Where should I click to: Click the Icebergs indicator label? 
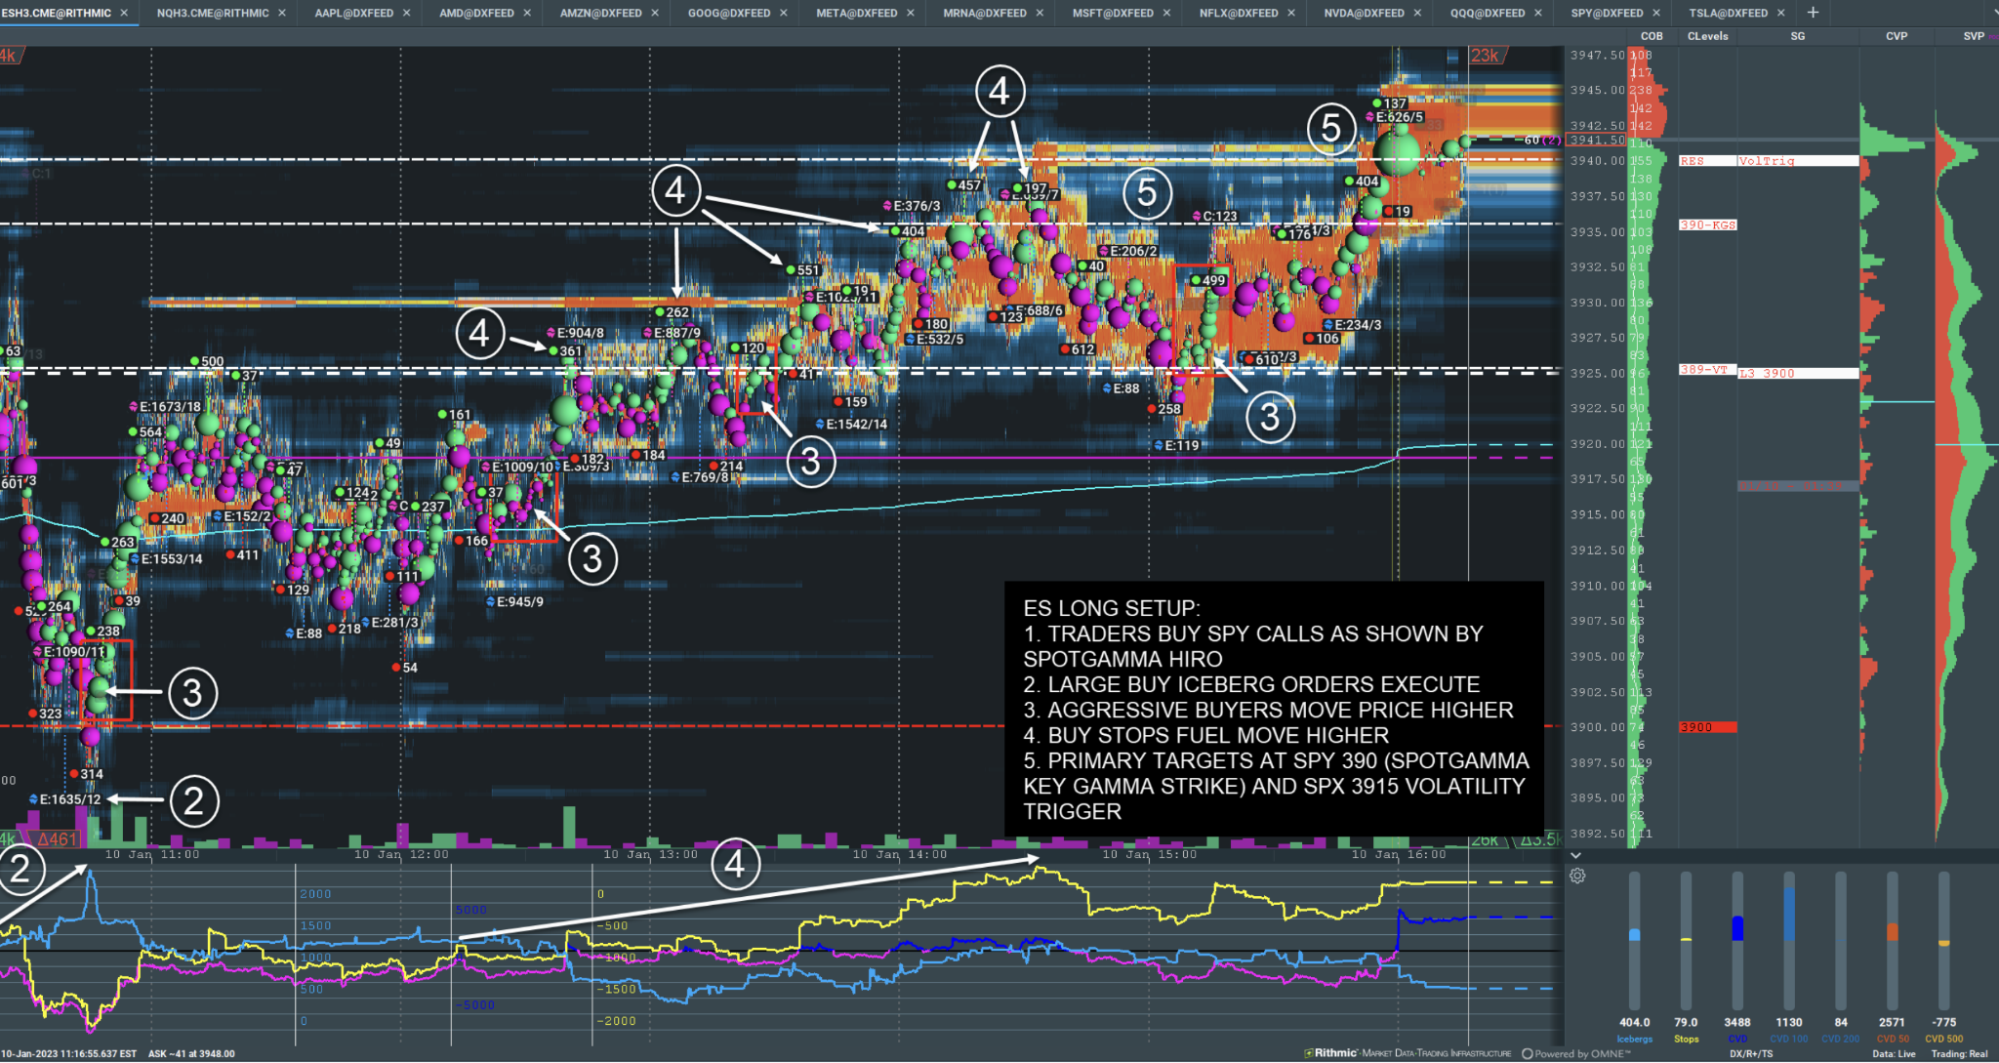pos(1634,1039)
